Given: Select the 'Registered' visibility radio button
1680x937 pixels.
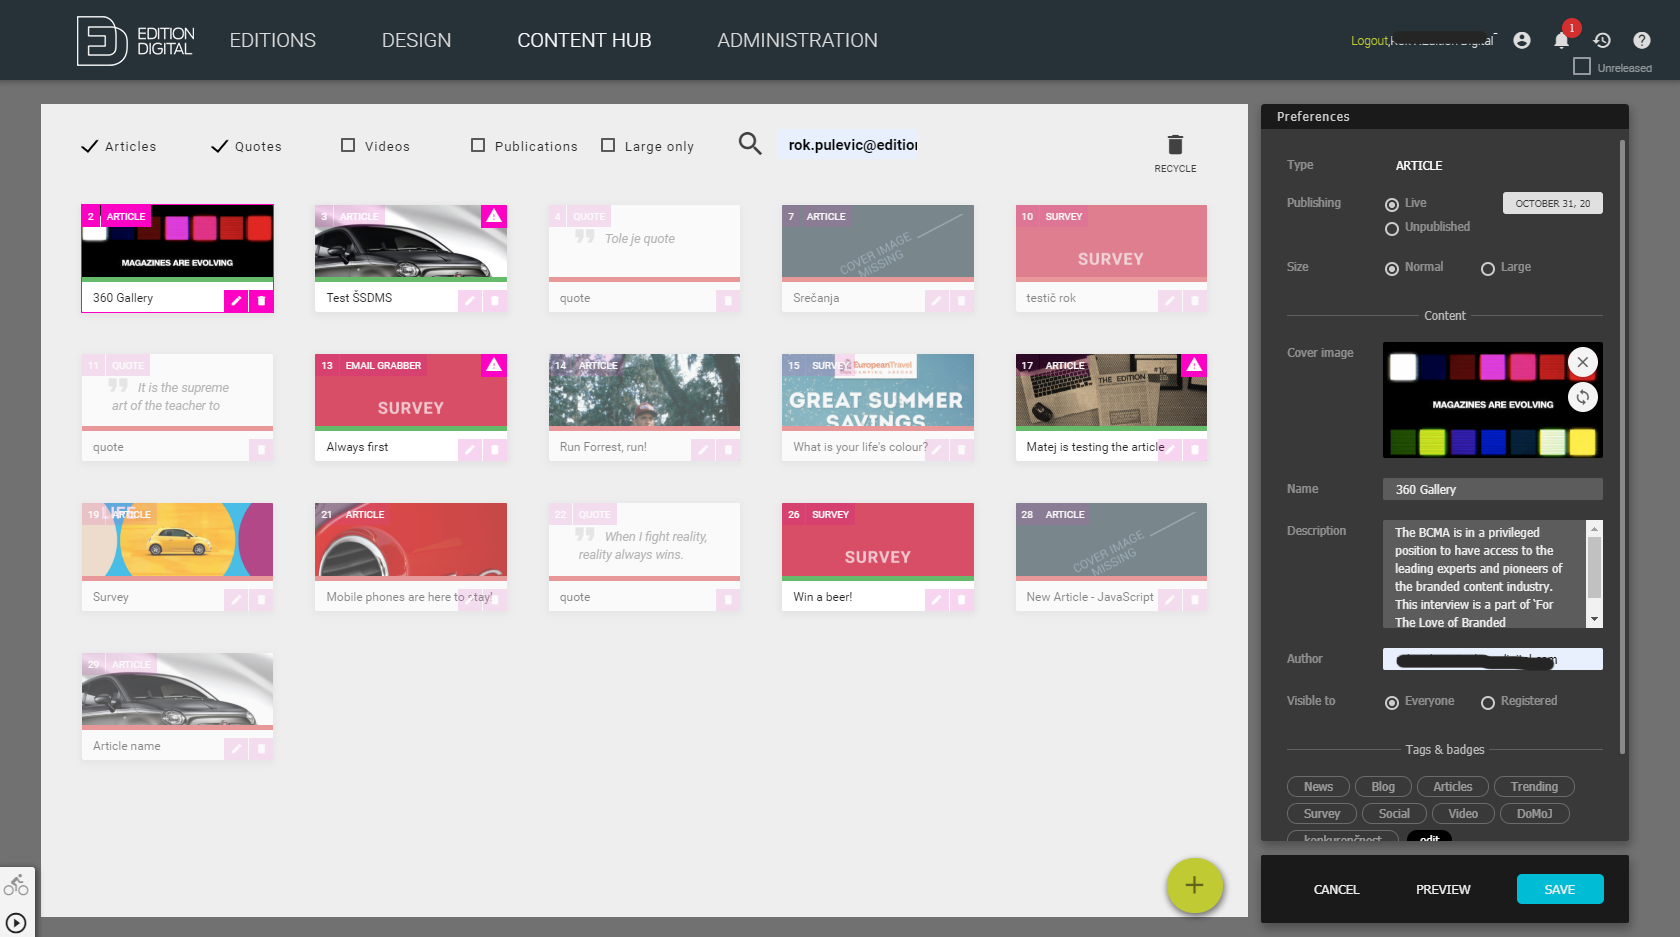Looking at the screenshot, I should 1487,702.
